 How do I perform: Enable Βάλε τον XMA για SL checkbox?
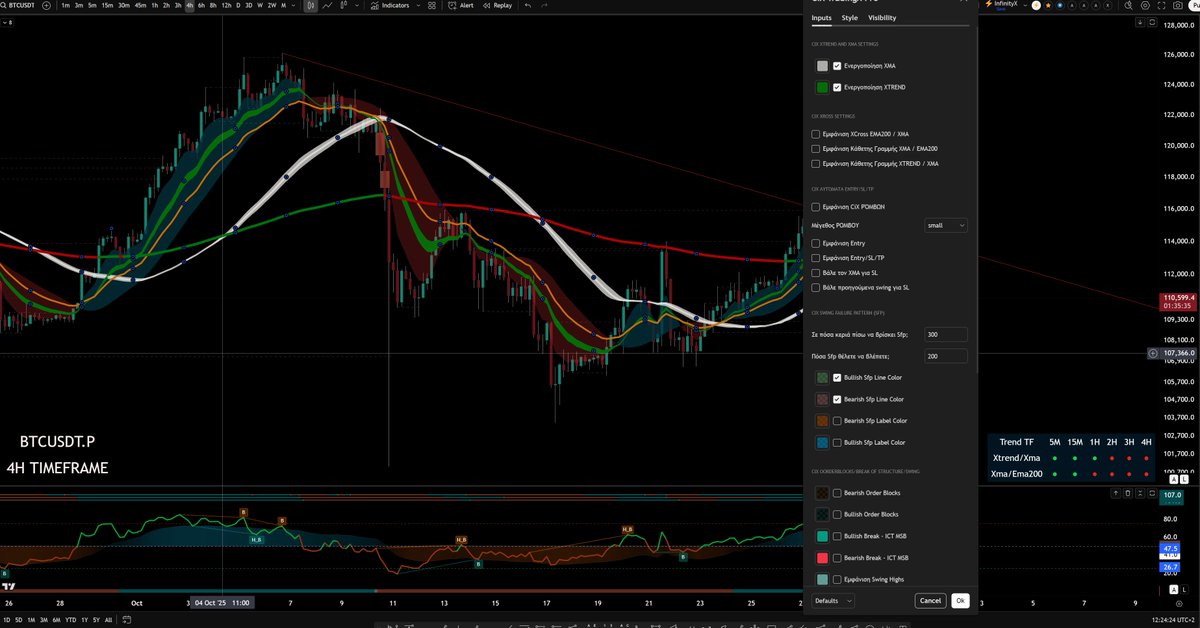(816, 273)
